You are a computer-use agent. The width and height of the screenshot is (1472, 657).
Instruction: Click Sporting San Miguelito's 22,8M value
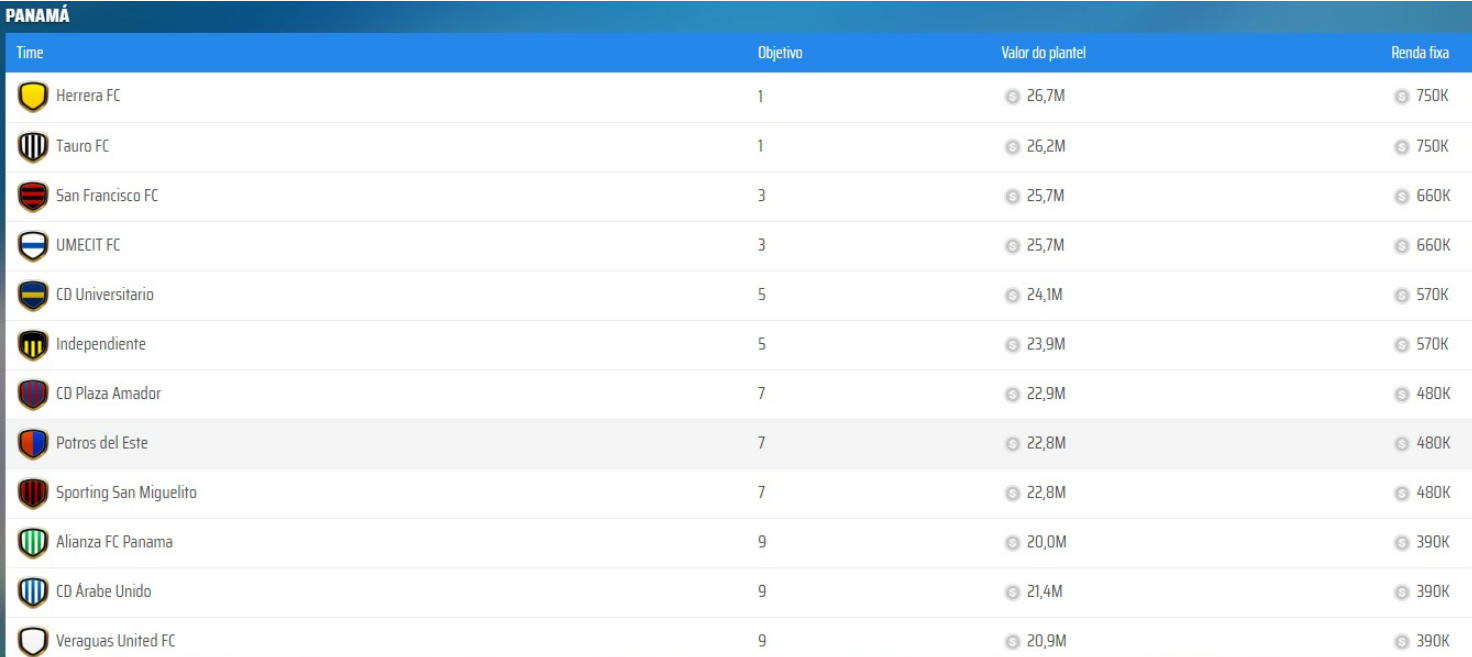(x=1046, y=492)
